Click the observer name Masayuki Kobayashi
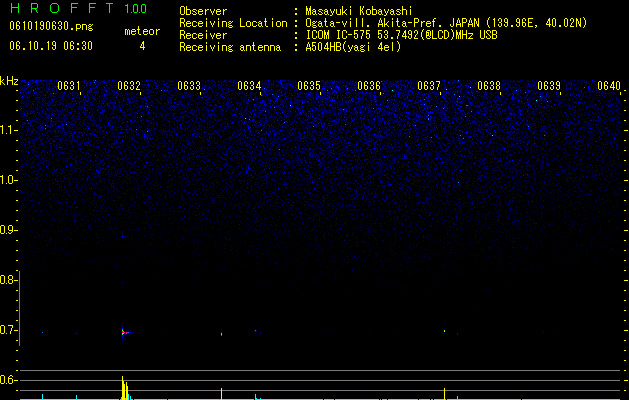 click(x=359, y=11)
